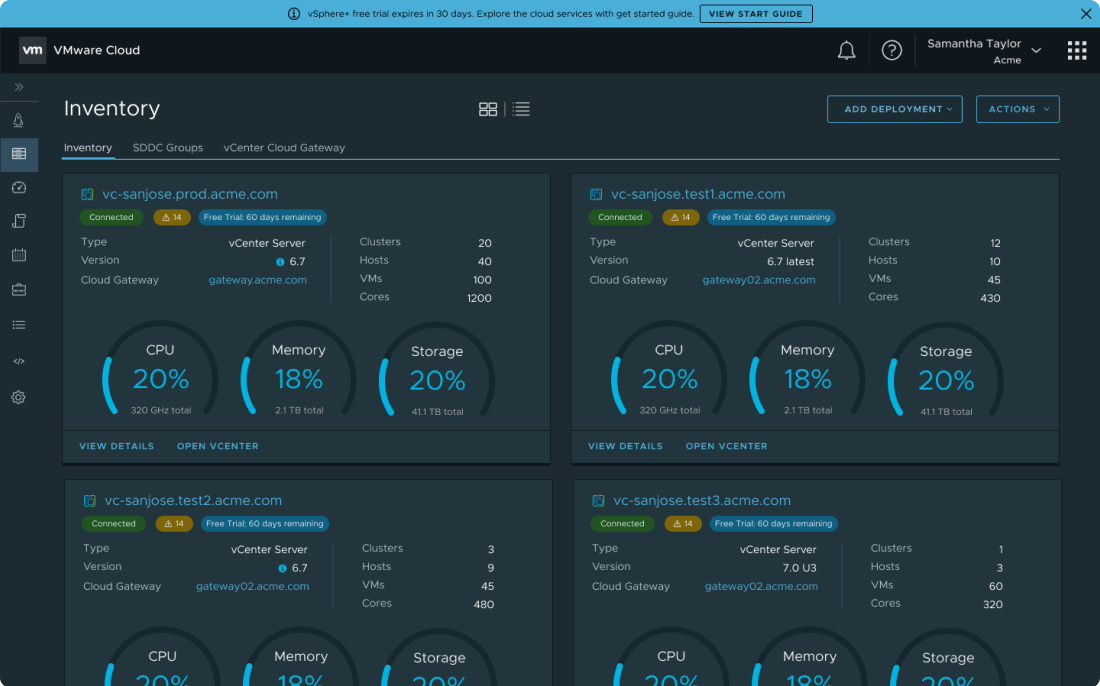Image resolution: width=1100 pixels, height=686 pixels.
Task: Open the help question mark icon
Action: click(x=892, y=51)
